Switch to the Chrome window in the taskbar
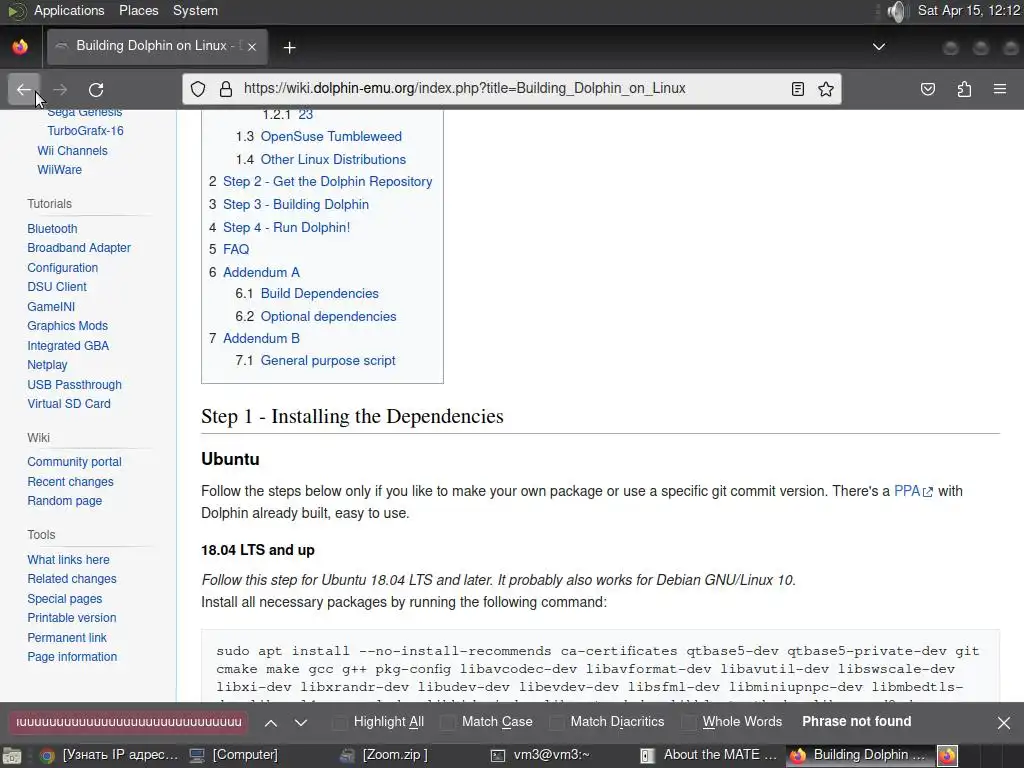 [x=108, y=755]
